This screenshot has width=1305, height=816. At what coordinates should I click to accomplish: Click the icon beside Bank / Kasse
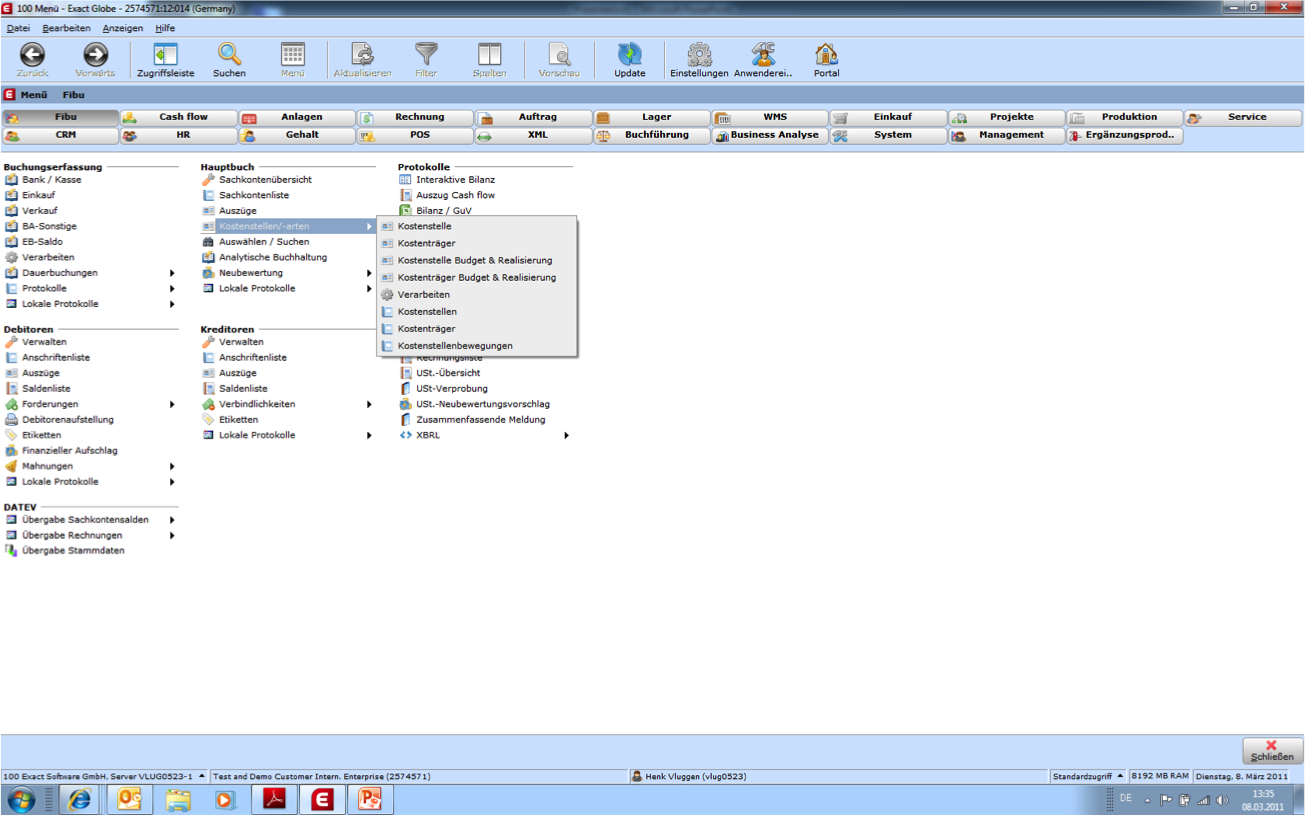(11, 180)
